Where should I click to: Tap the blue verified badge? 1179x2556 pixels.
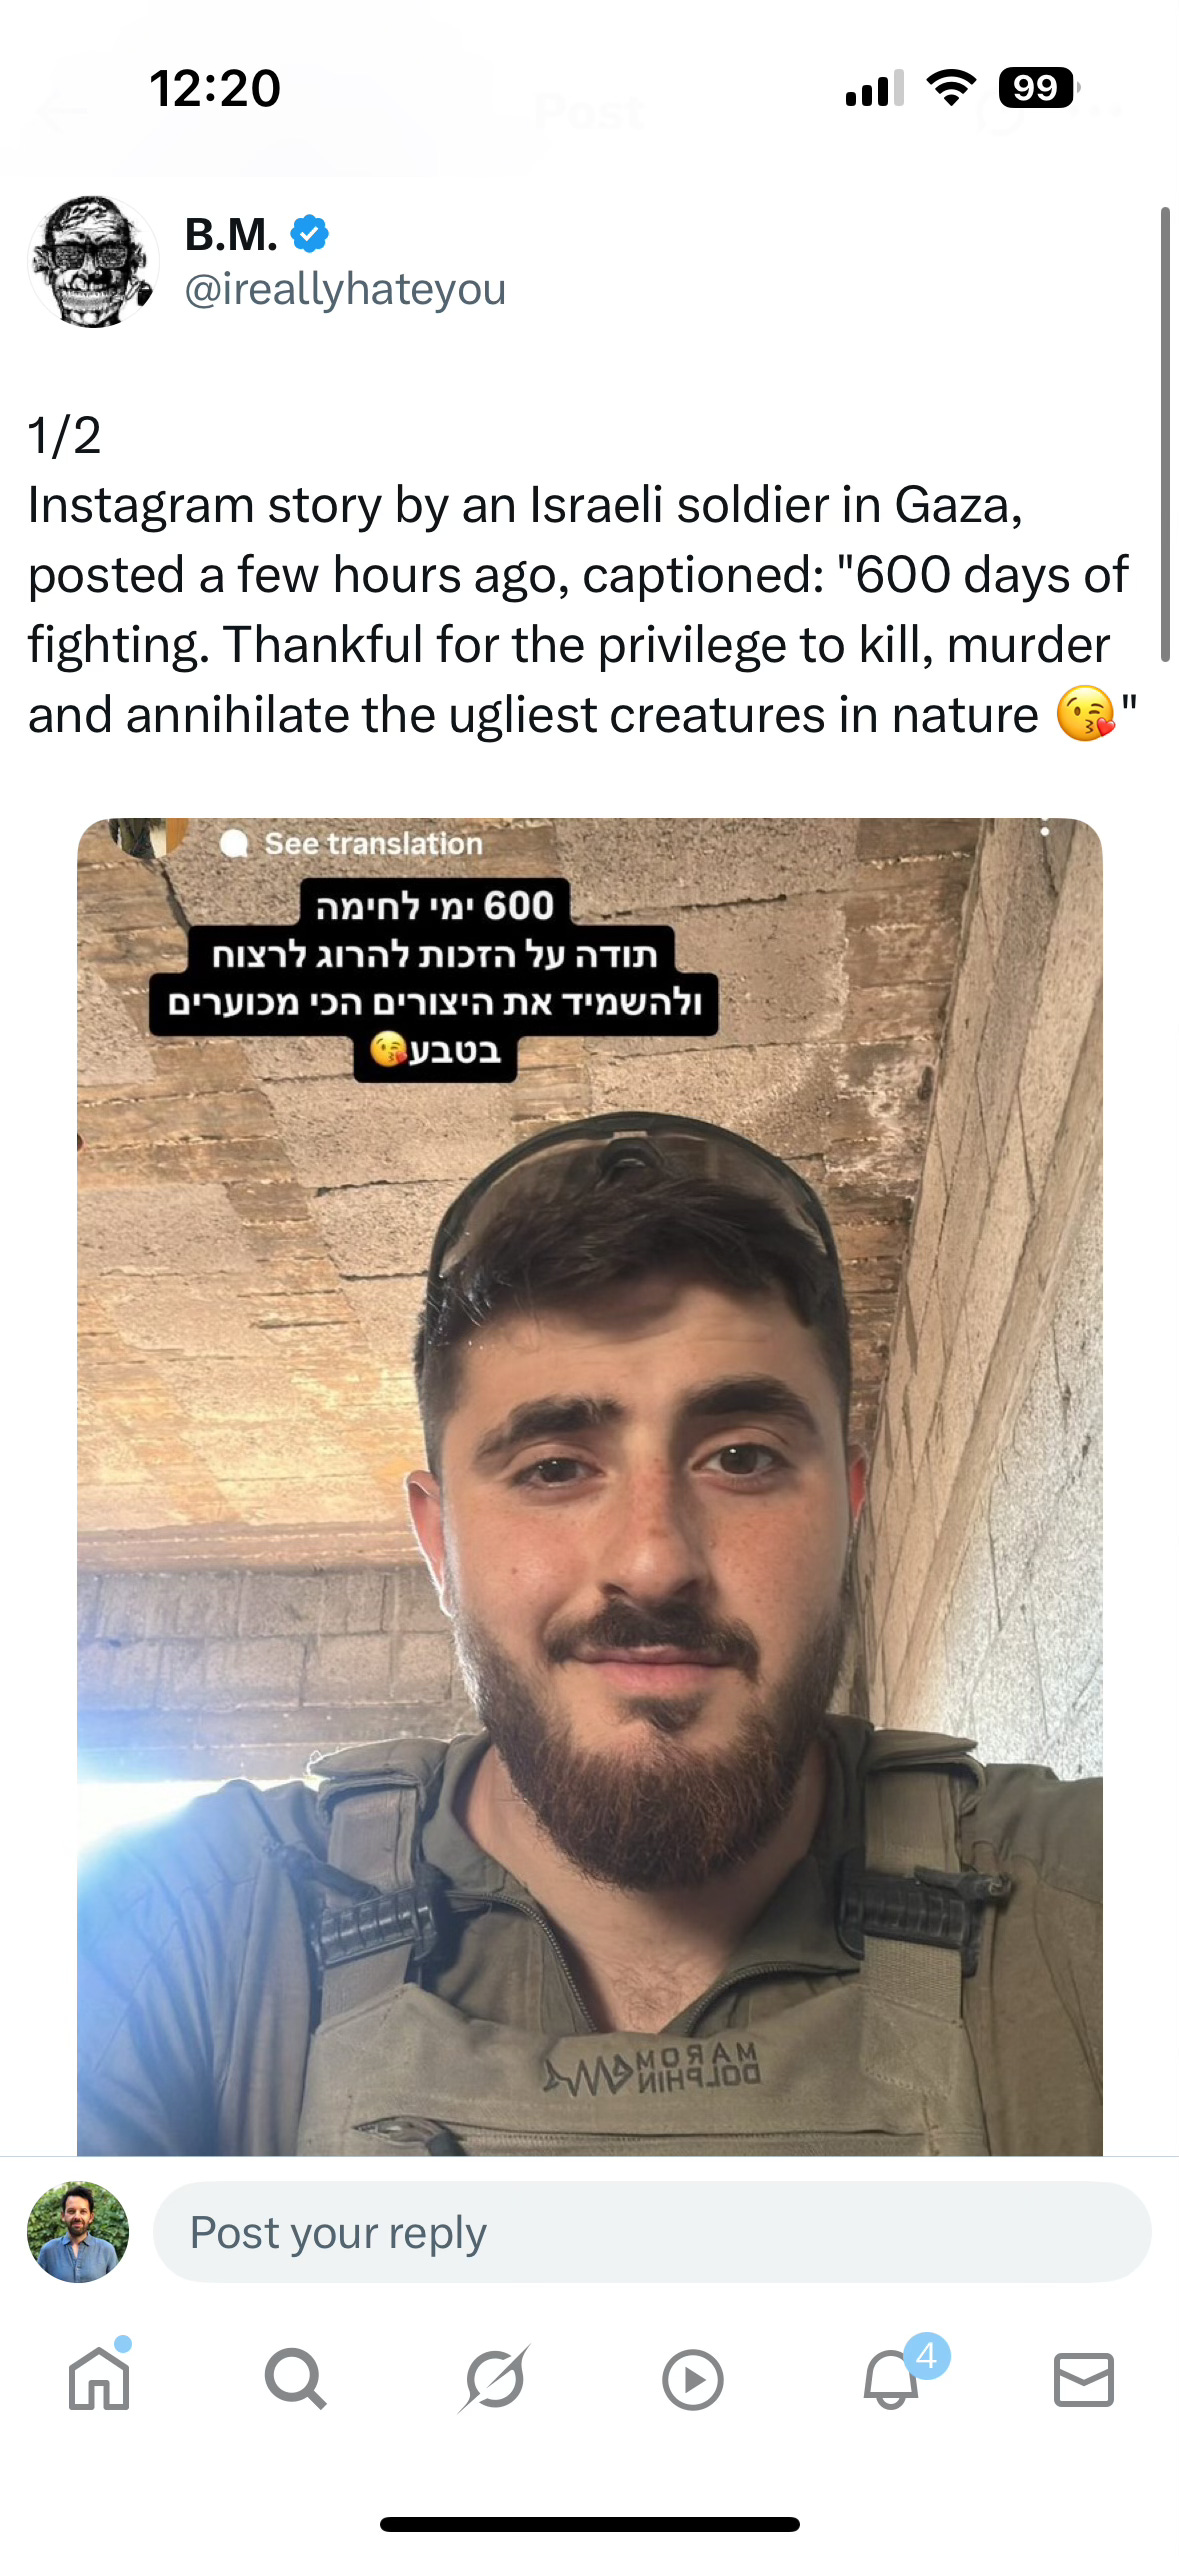click(x=310, y=234)
